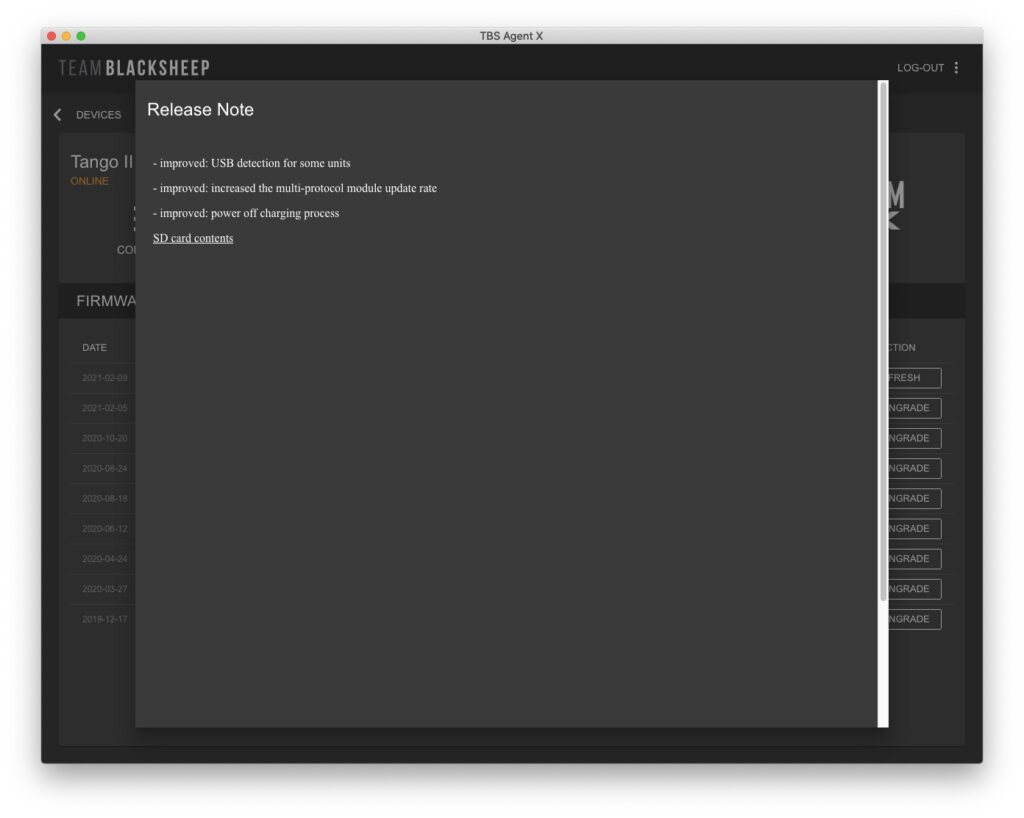This screenshot has width=1024, height=818.
Task: Click the 2020-10-20 firmware date entry
Action: click(105, 438)
